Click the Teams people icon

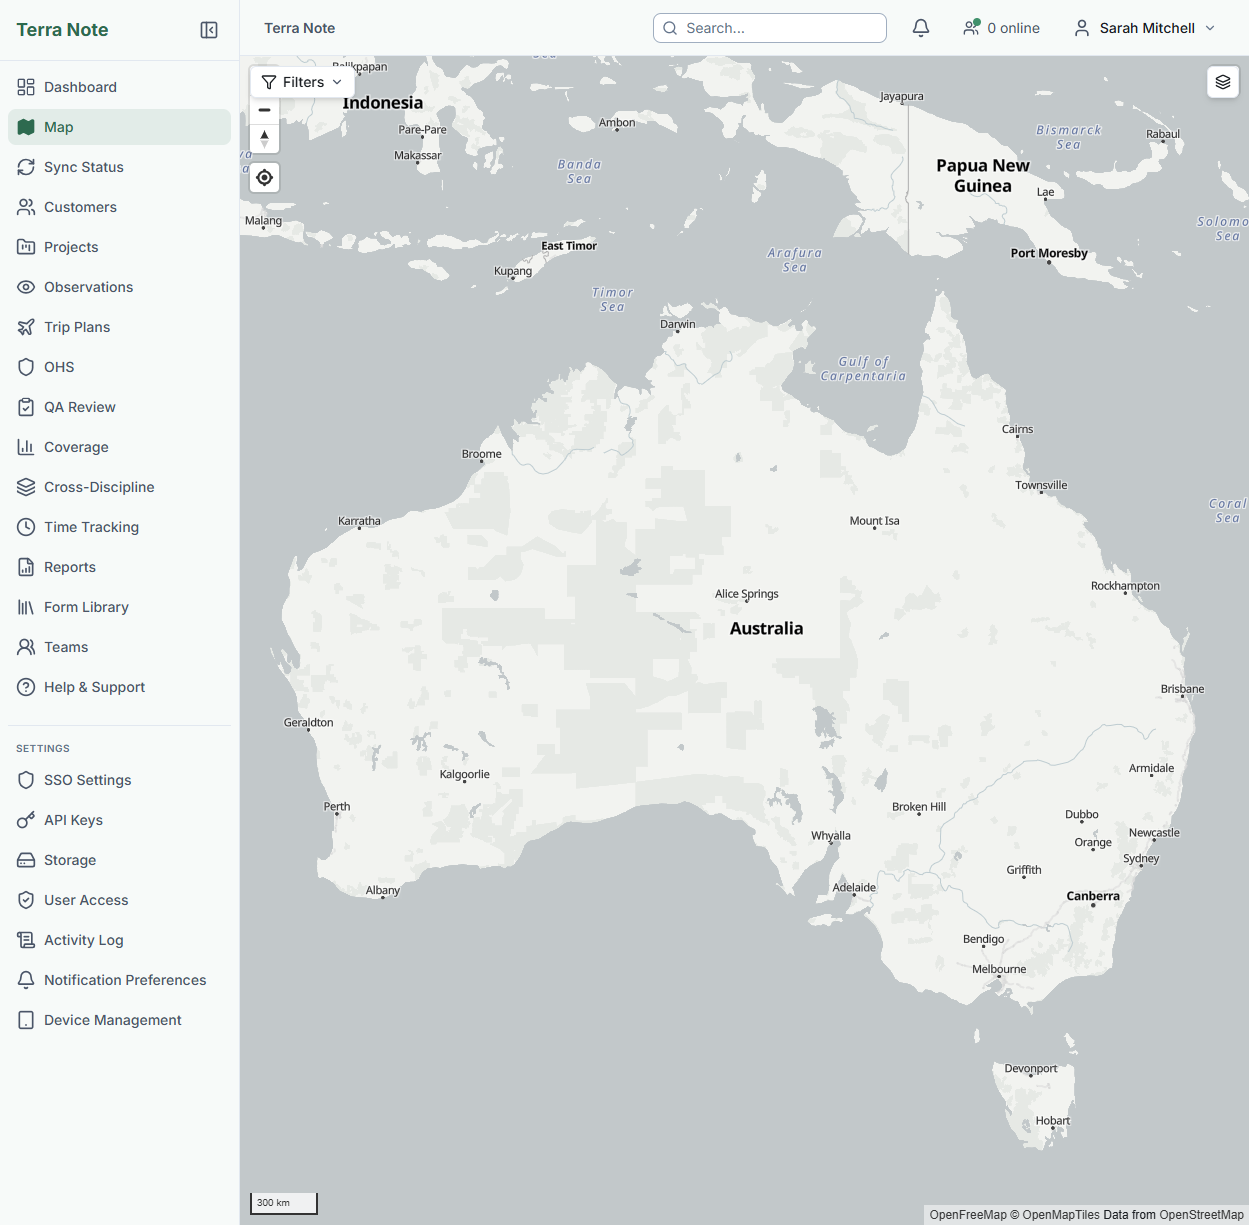[26, 647]
